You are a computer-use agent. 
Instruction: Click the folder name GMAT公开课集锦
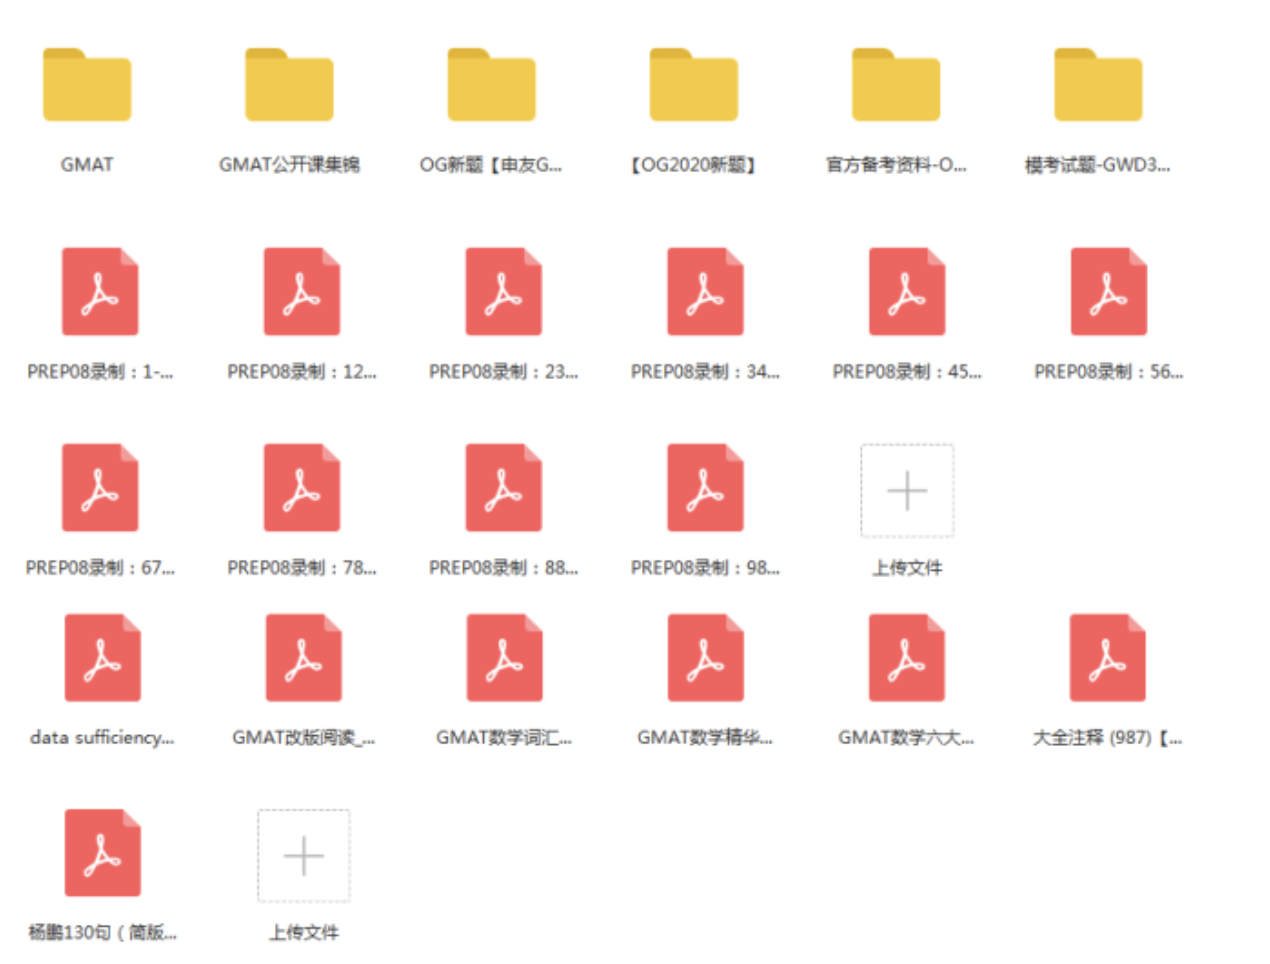click(x=289, y=165)
